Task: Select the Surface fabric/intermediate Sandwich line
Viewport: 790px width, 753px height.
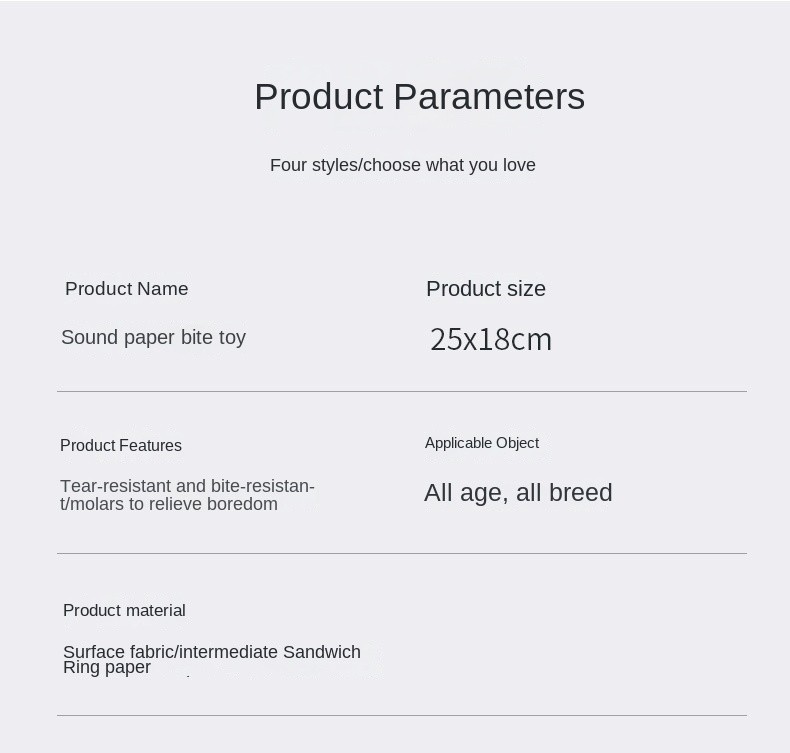Action: click(212, 651)
